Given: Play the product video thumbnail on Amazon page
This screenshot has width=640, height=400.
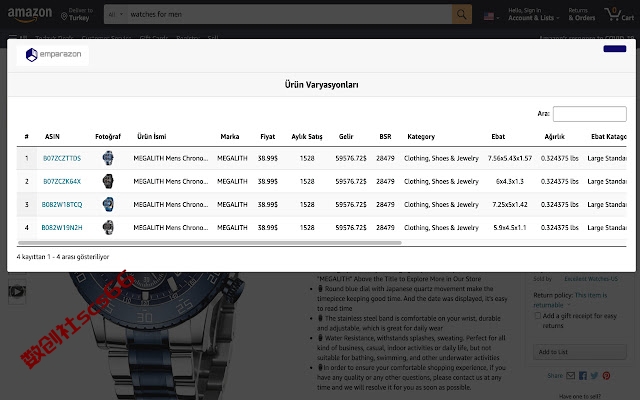Looking at the screenshot, I should tap(17, 291).
